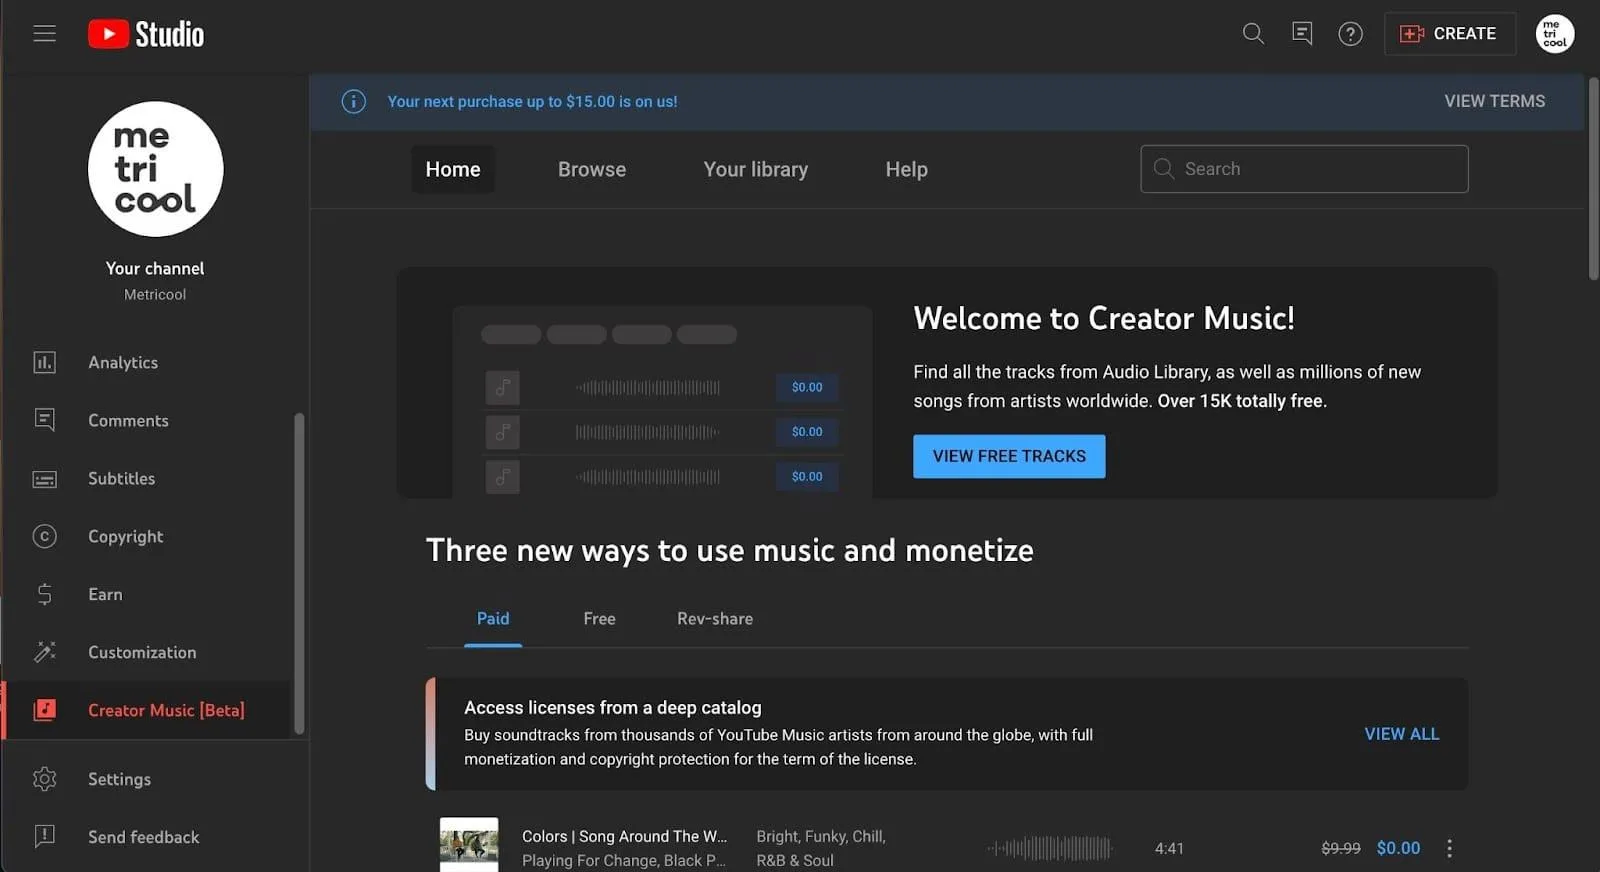Open the search magnifier icon in header
This screenshot has width=1600, height=872.
click(1253, 33)
